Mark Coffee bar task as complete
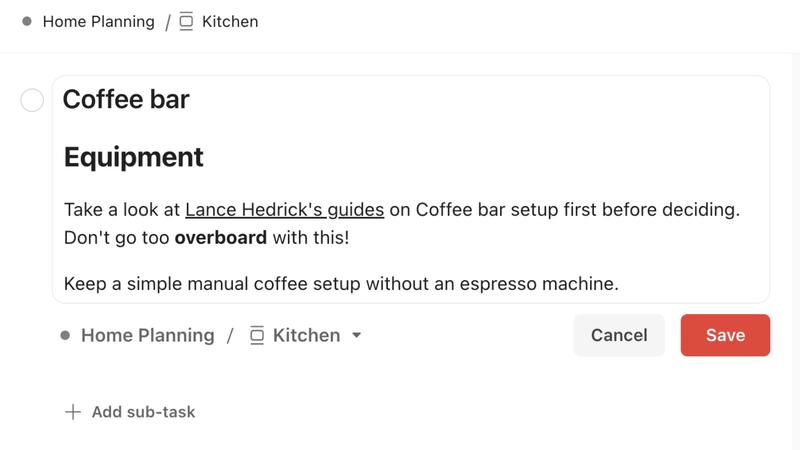 tap(32, 100)
